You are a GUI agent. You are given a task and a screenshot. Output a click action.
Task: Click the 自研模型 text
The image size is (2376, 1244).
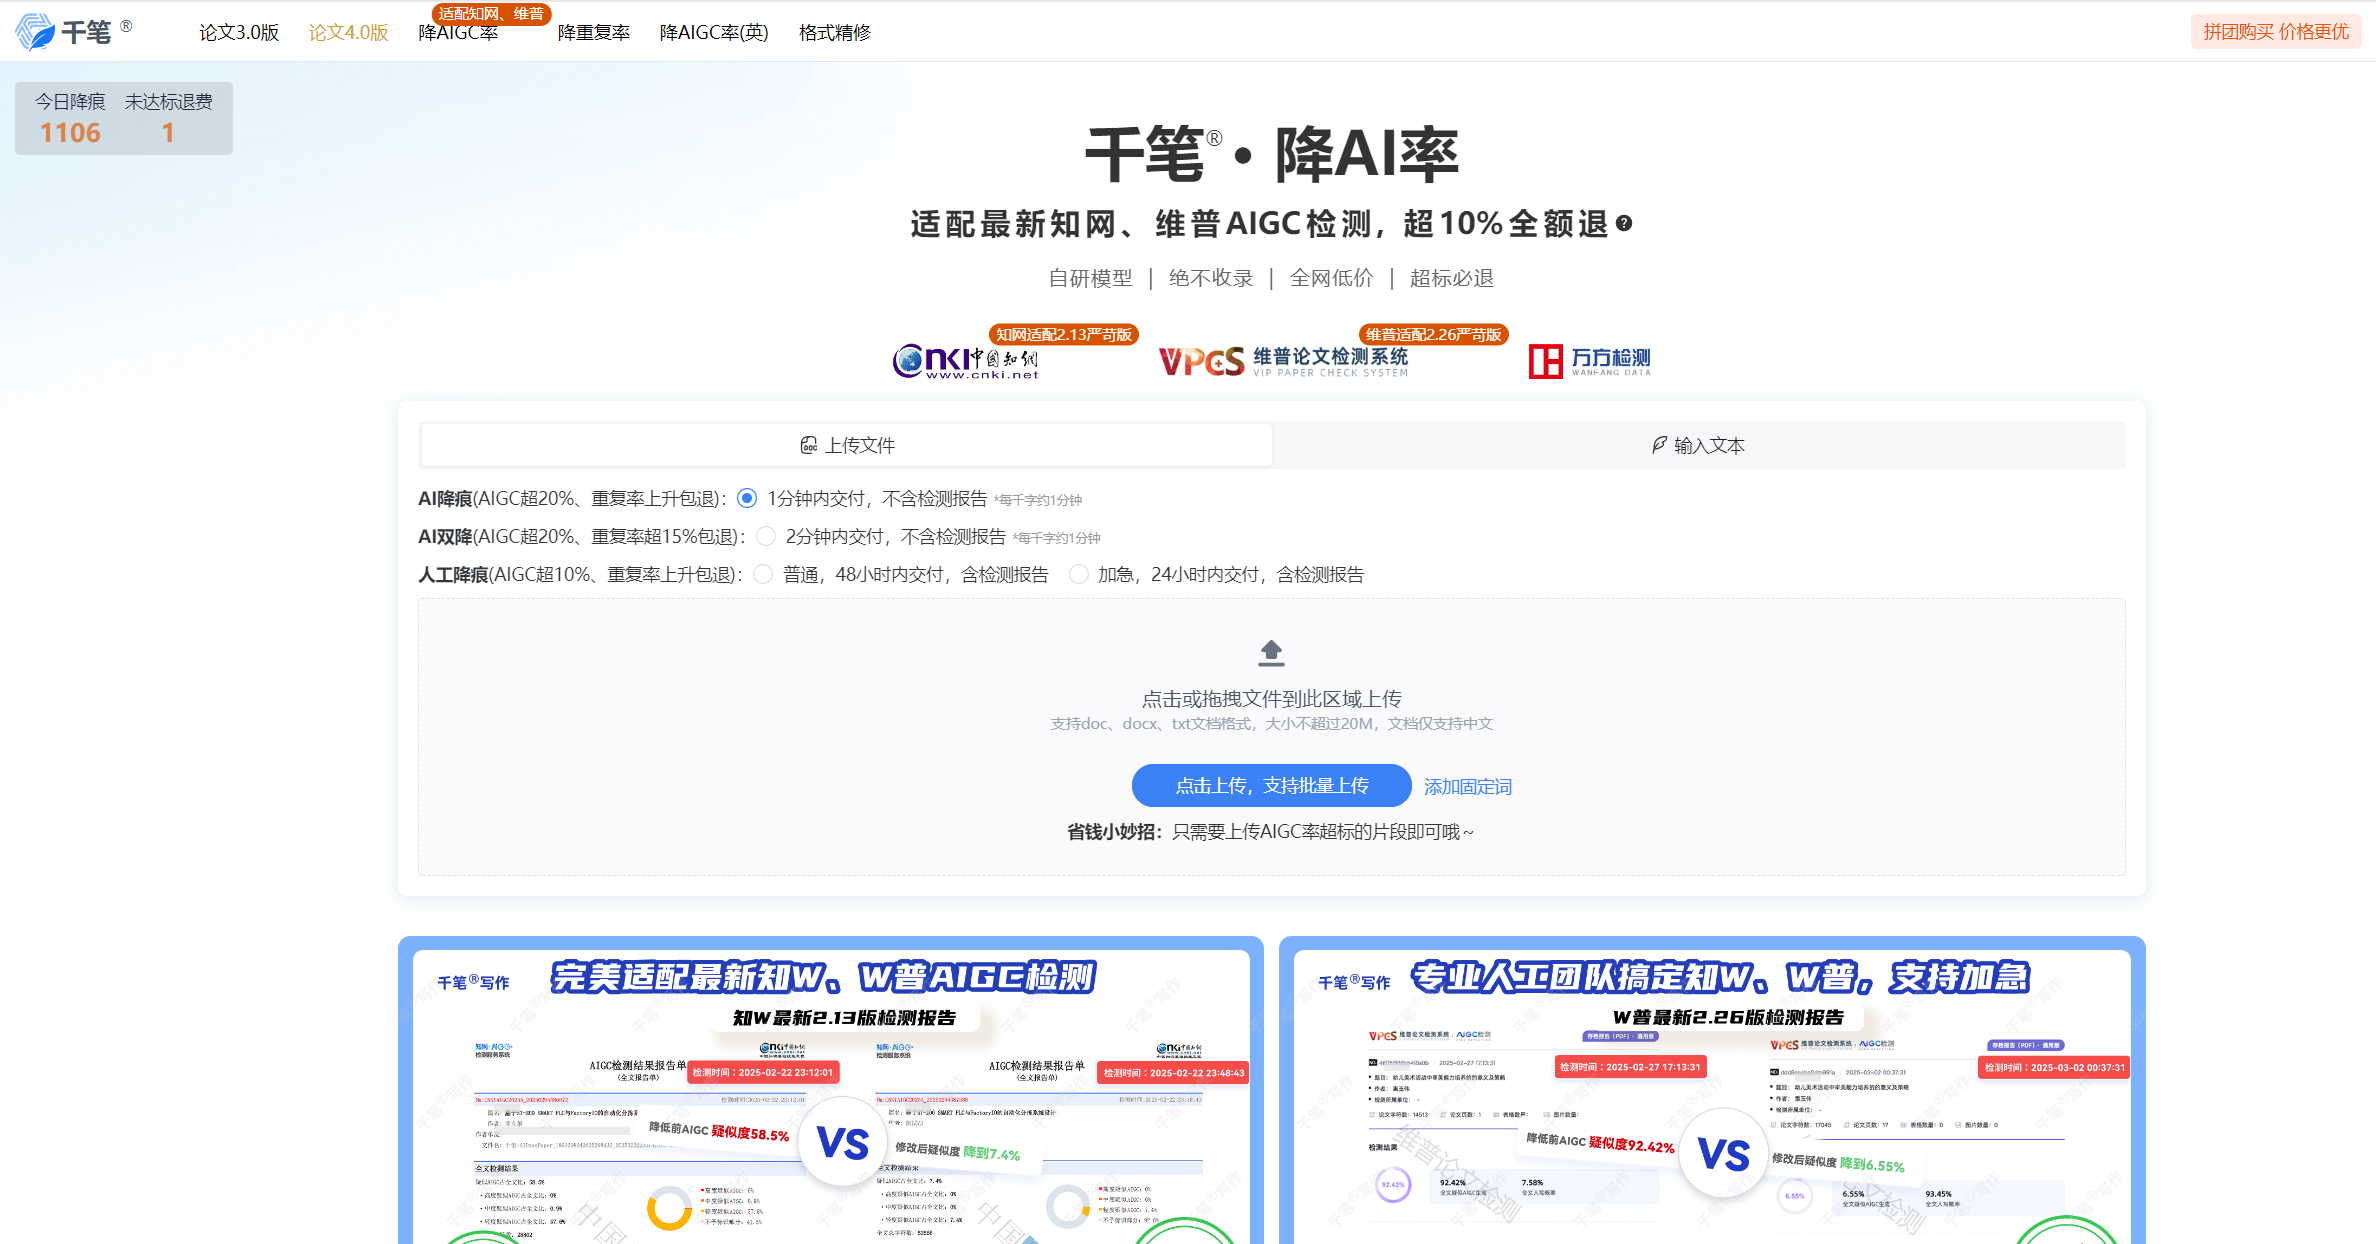(x=1090, y=278)
